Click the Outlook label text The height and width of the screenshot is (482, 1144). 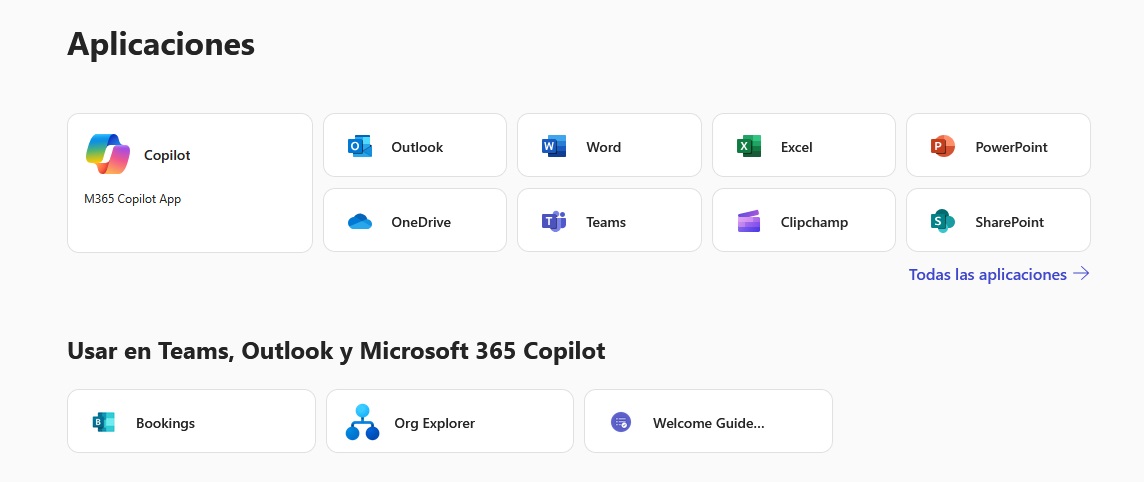click(417, 147)
